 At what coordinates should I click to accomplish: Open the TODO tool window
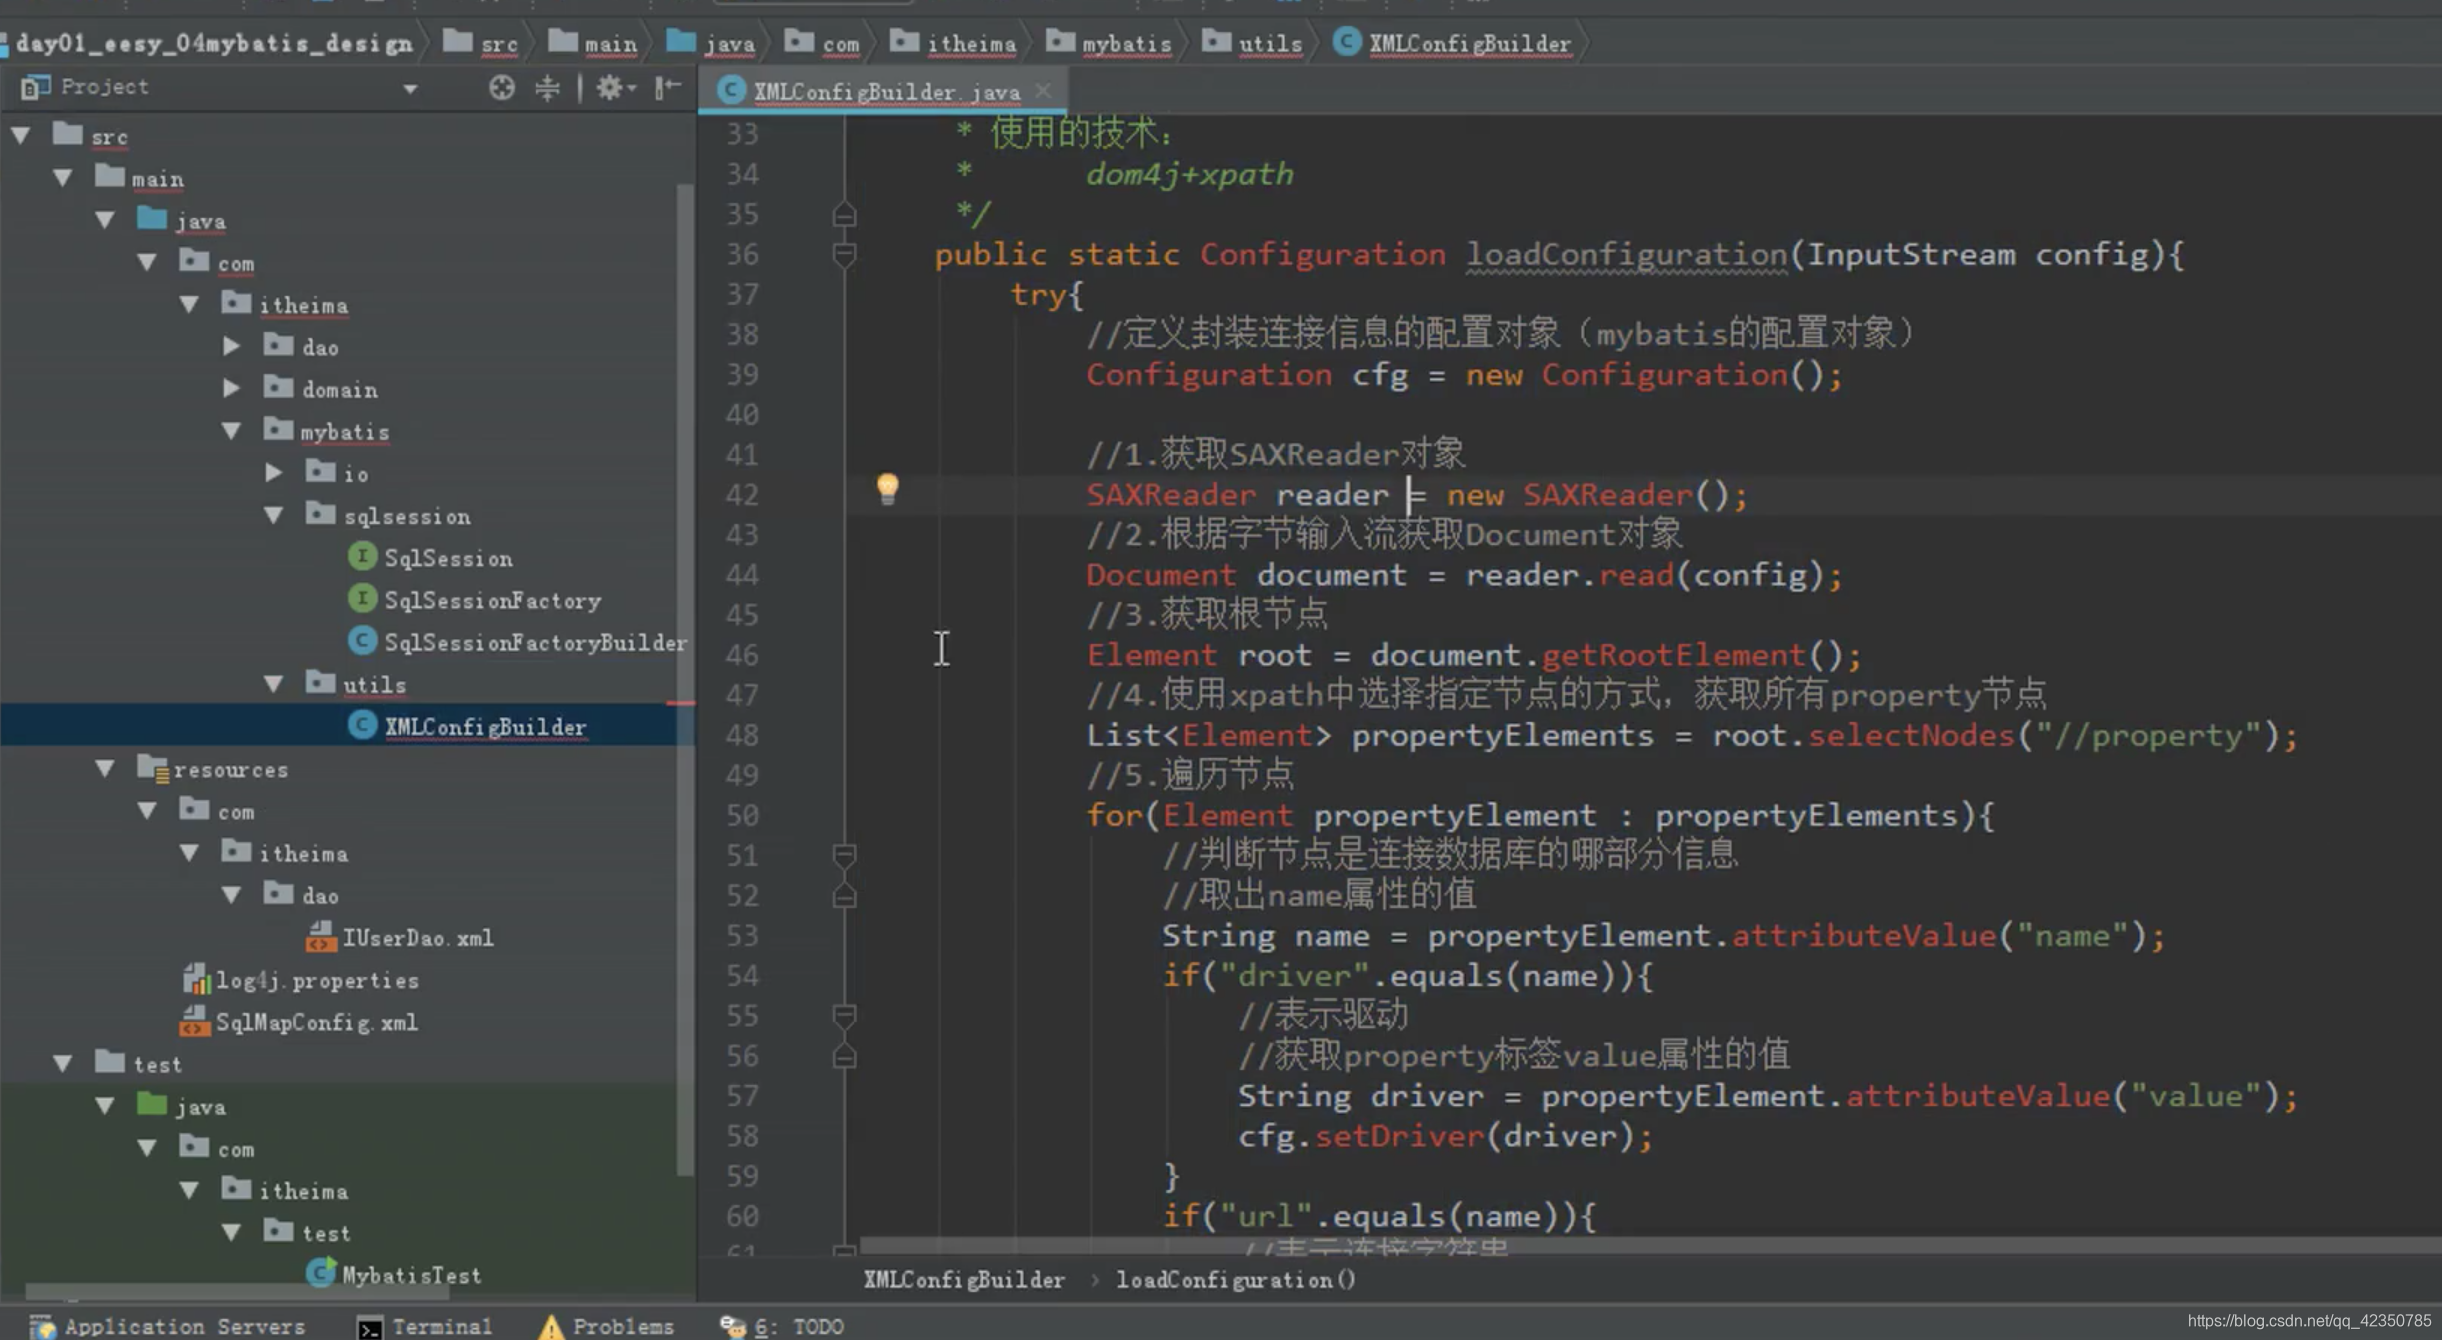(x=782, y=1326)
